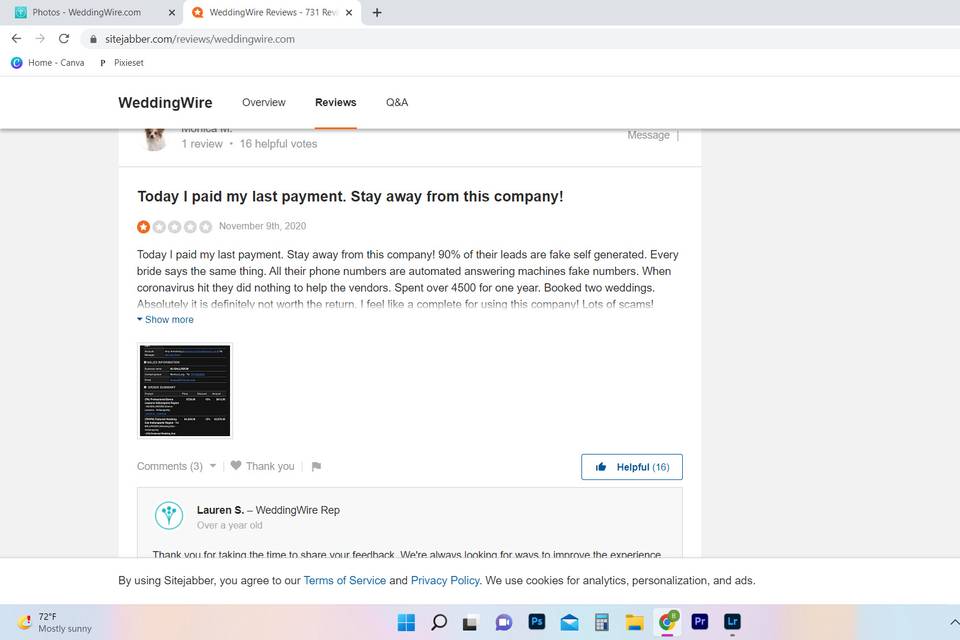Click the address bar URL

click(x=200, y=39)
